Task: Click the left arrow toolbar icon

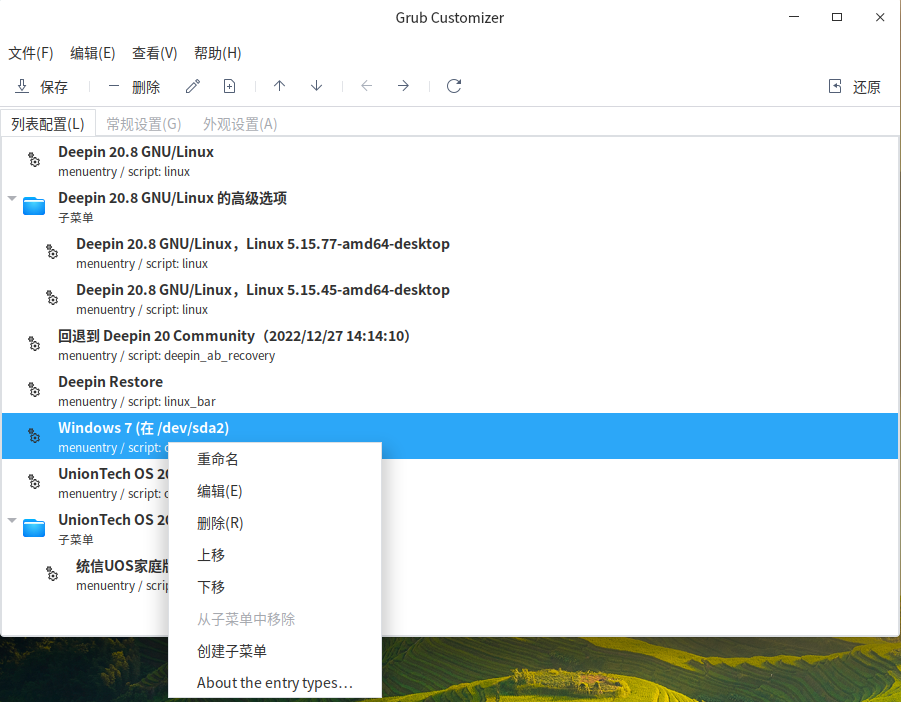Action: [x=367, y=86]
